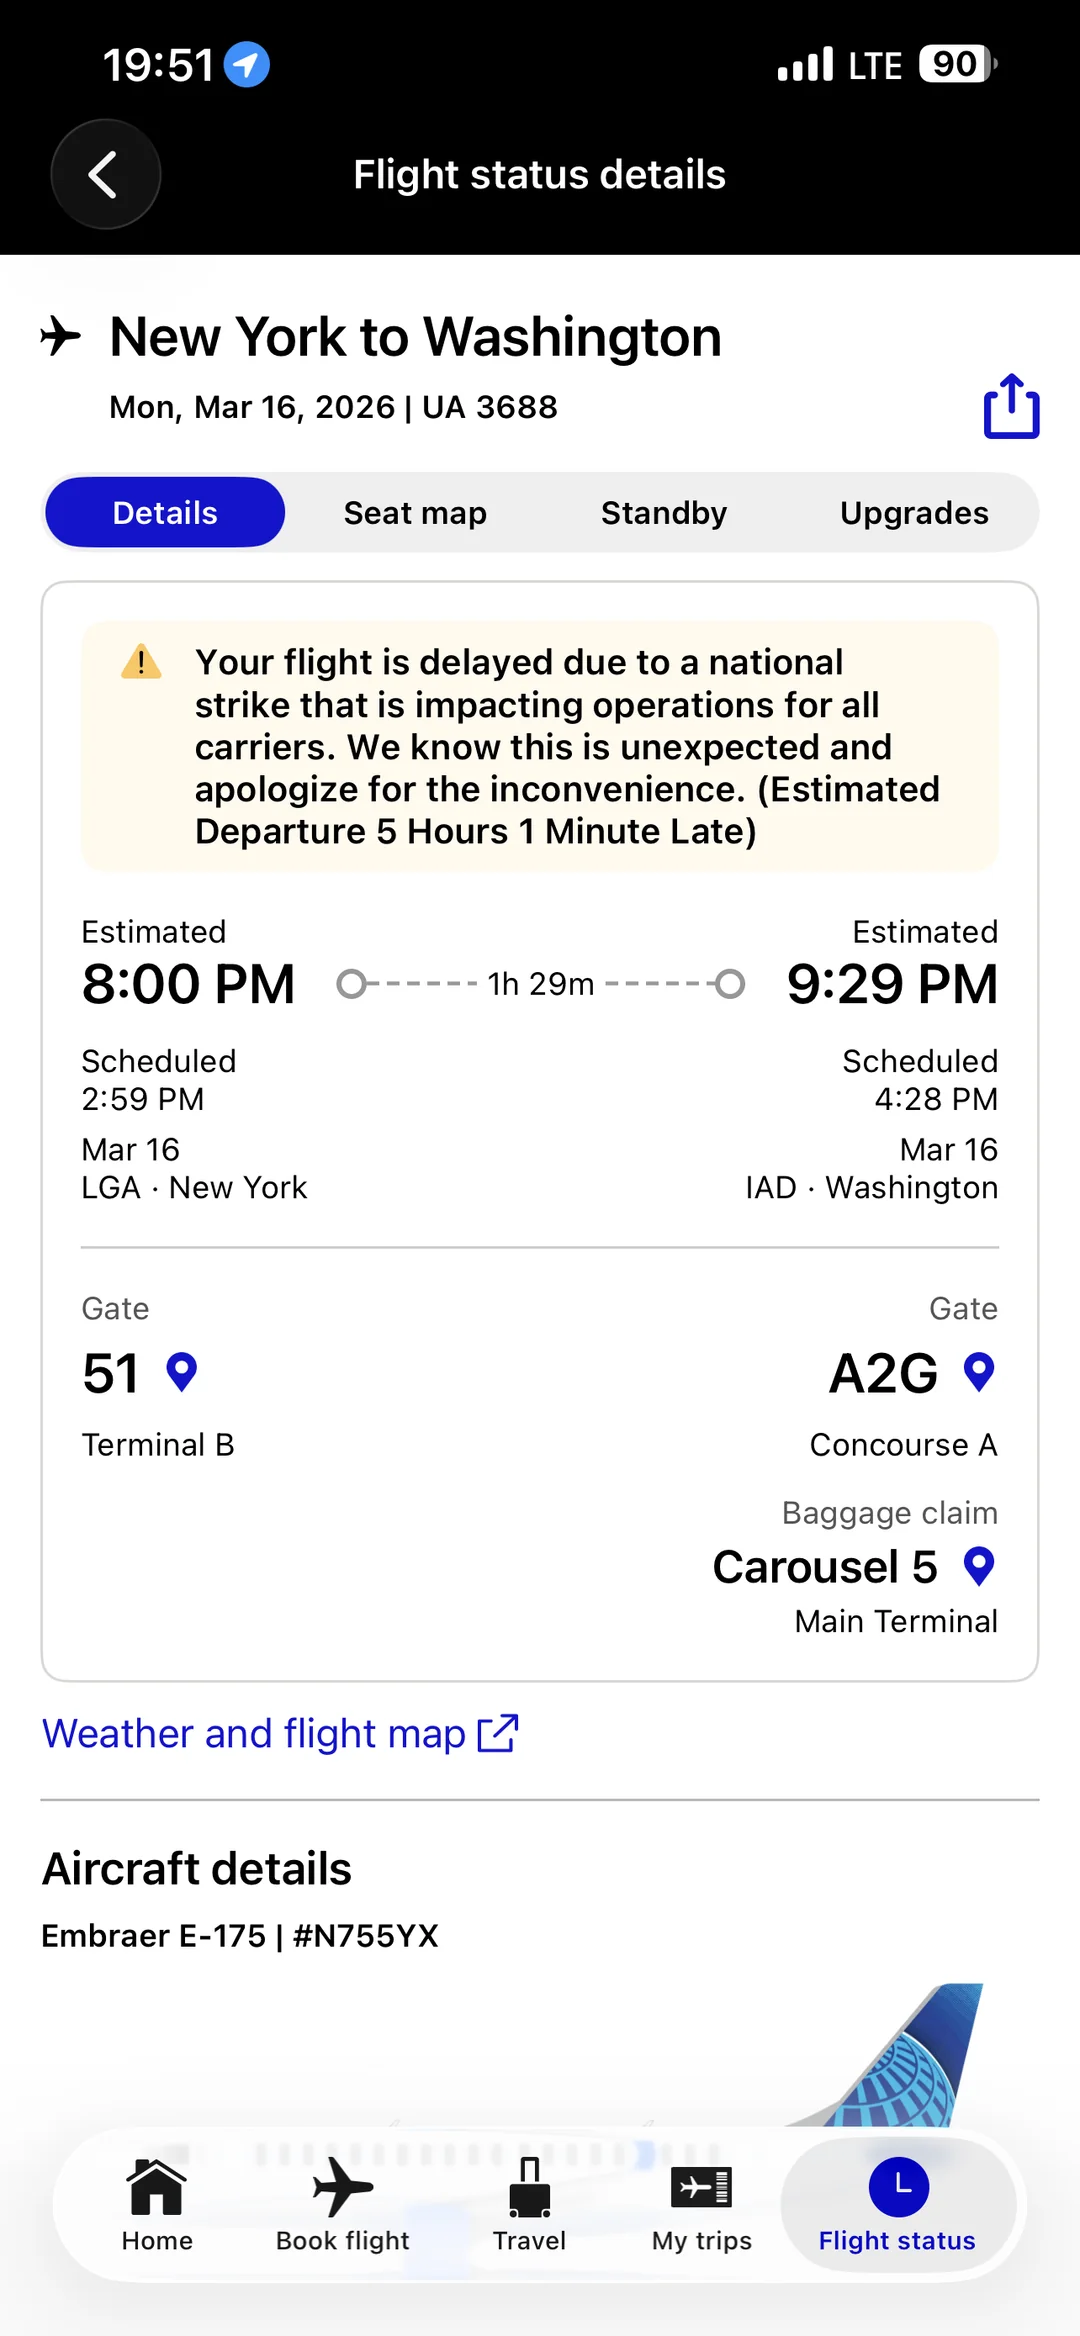Tap the back arrow button
The height and width of the screenshot is (2336, 1080).
click(105, 174)
